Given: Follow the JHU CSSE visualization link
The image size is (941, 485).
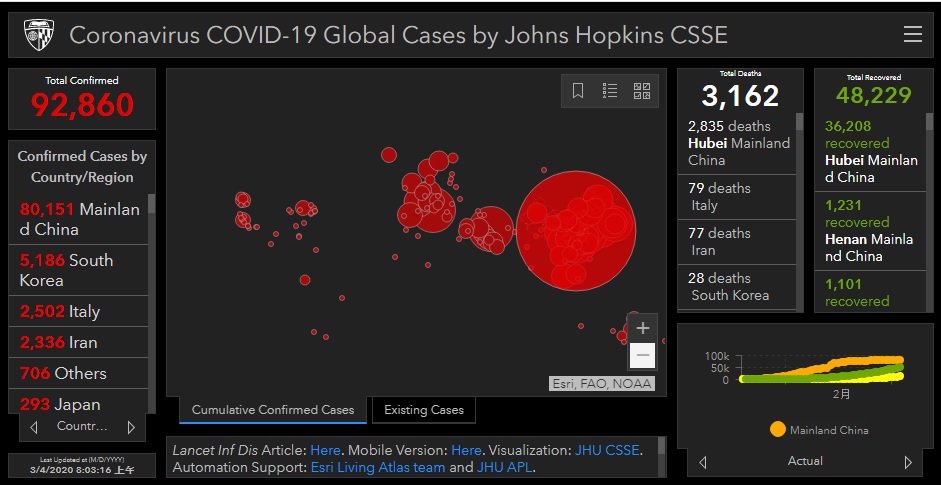Looking at the screenshot, I should coord(607,450).
